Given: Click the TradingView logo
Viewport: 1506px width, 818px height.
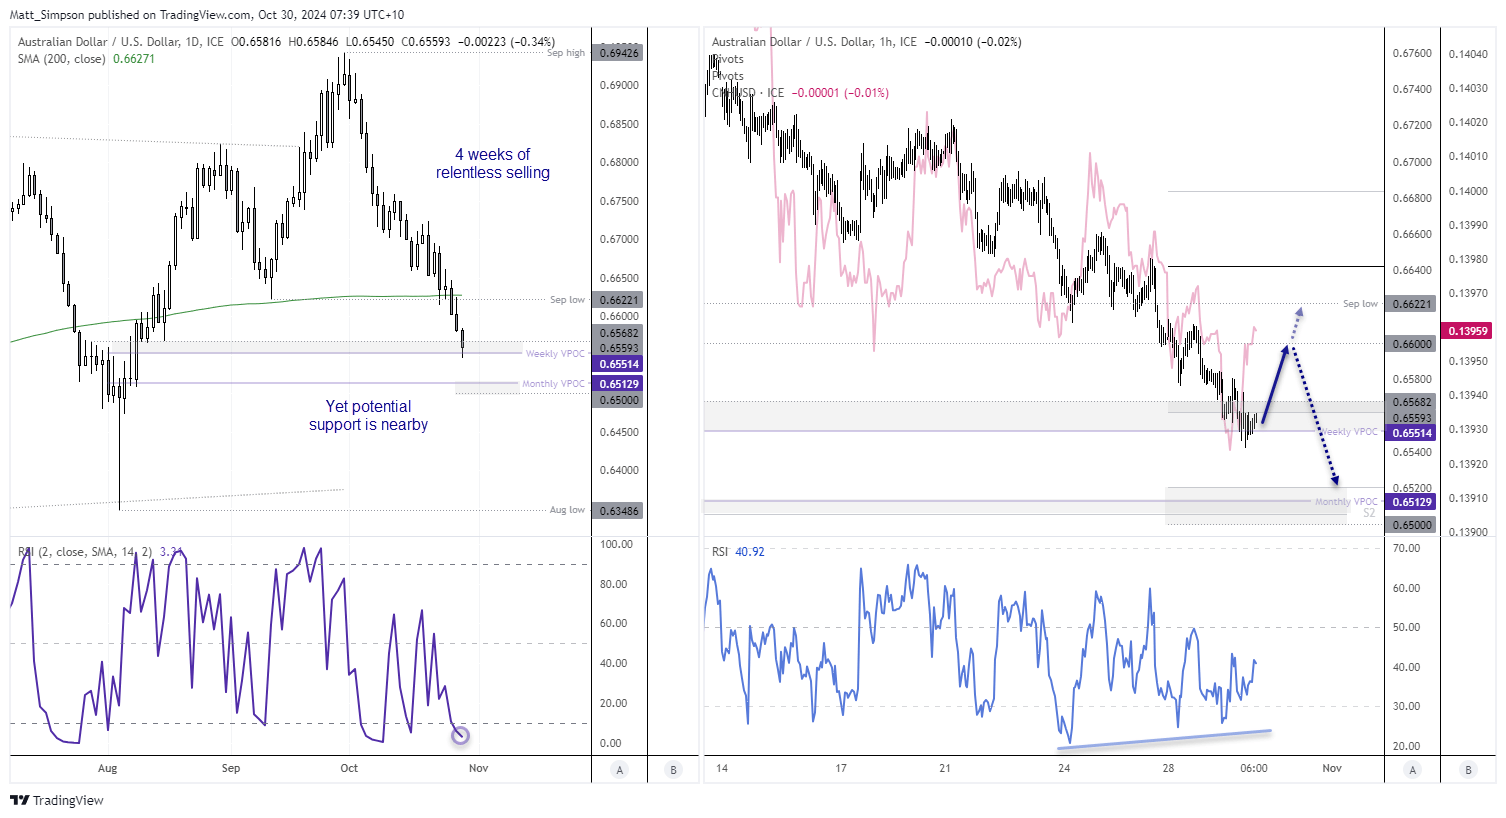Looking at the screenshot, I should coord(57,800).
